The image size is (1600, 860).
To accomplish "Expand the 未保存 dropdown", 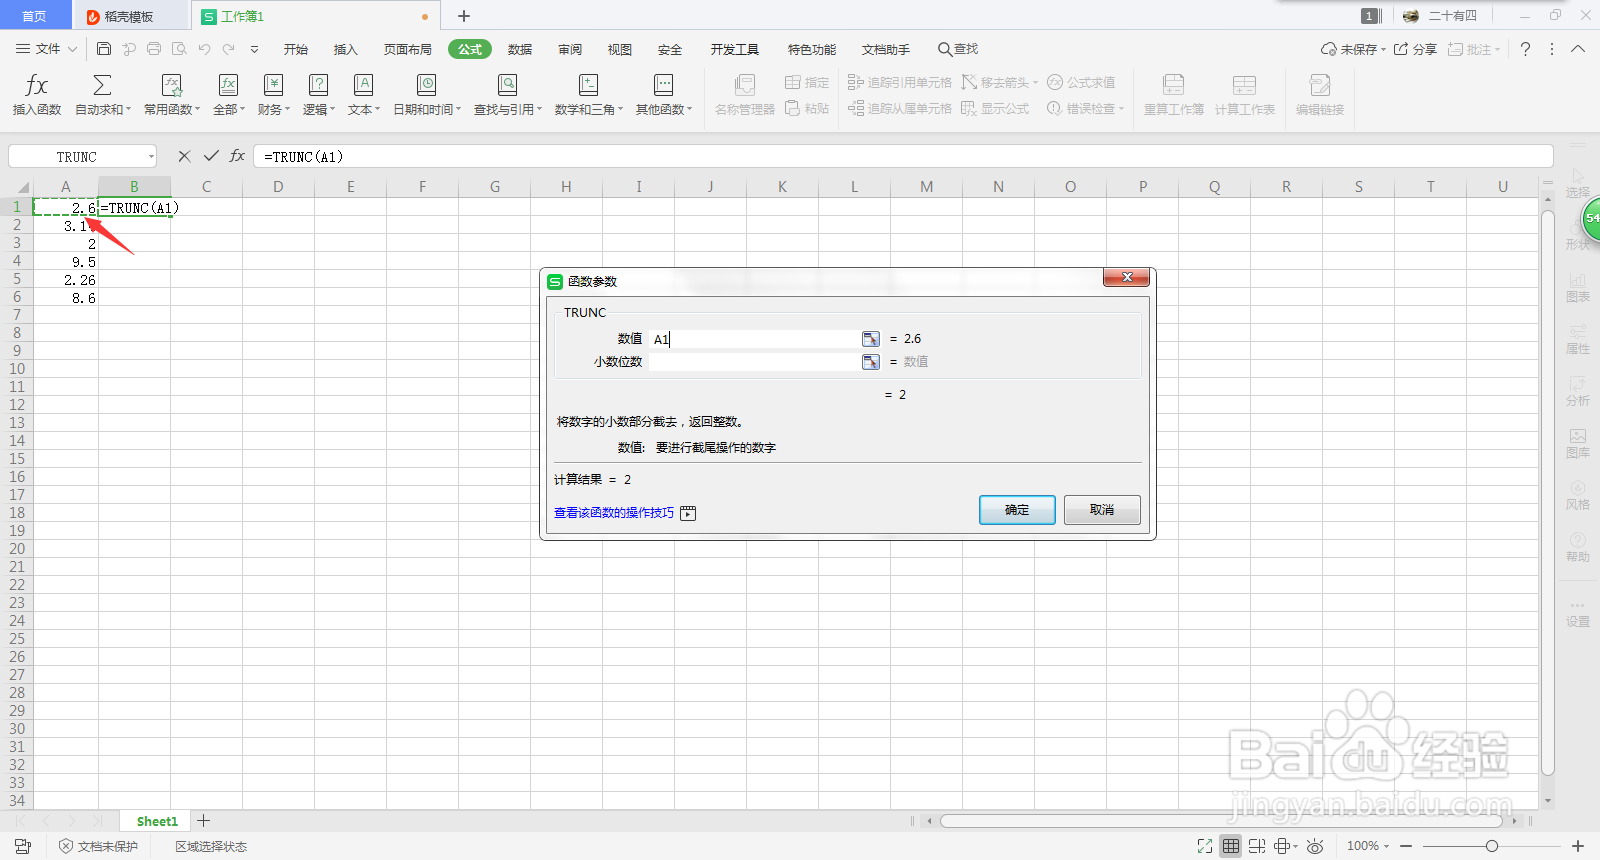I will pos(1384,50).
